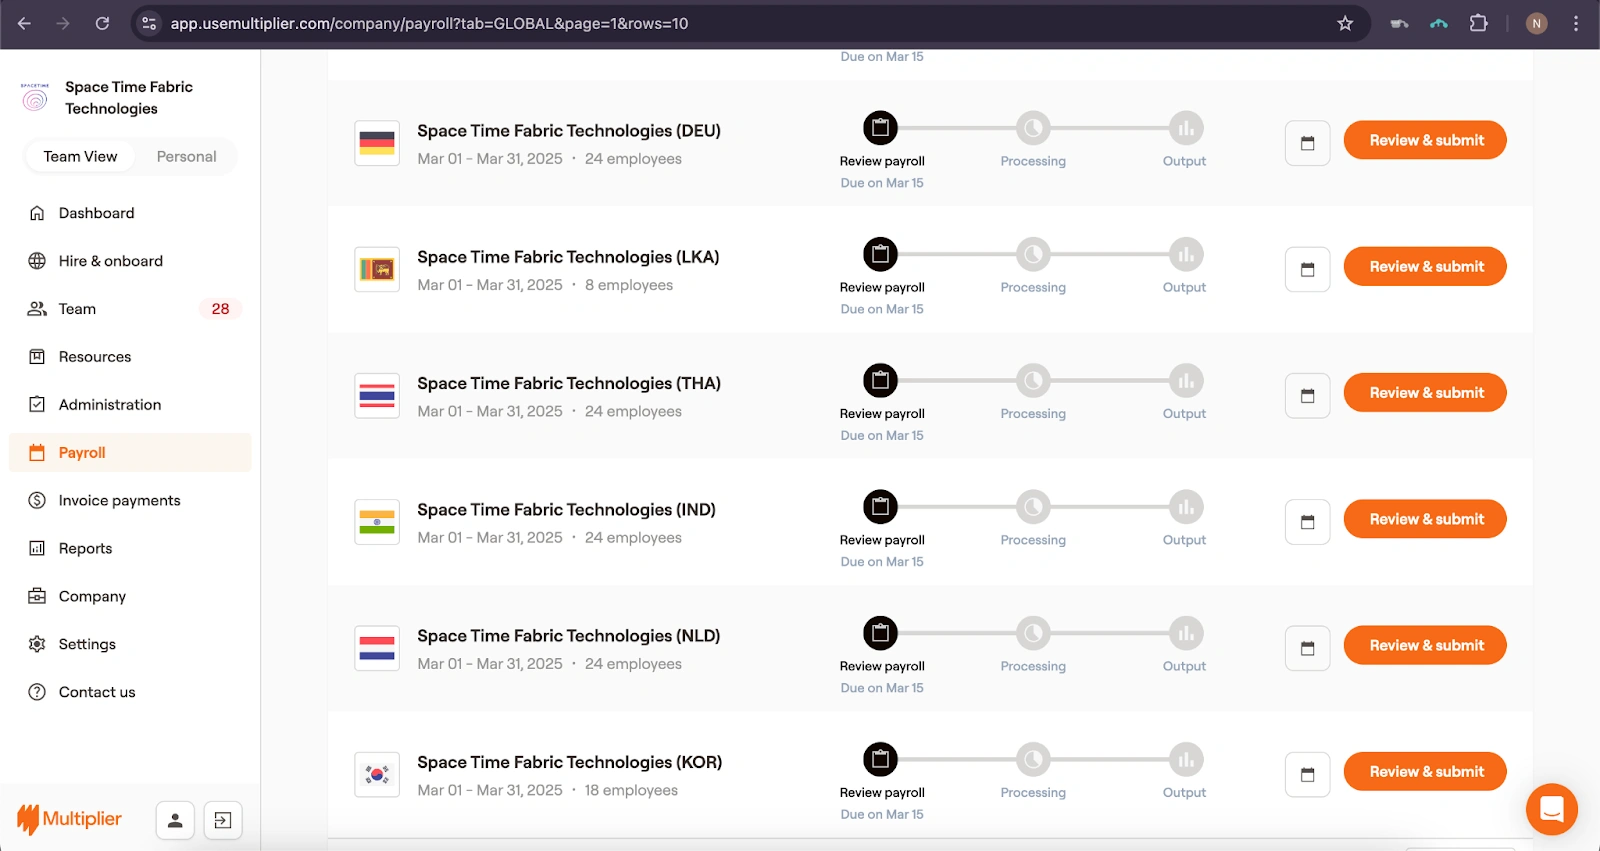Open calendar icon for LKA payroll

click(x=1307, y=269)
